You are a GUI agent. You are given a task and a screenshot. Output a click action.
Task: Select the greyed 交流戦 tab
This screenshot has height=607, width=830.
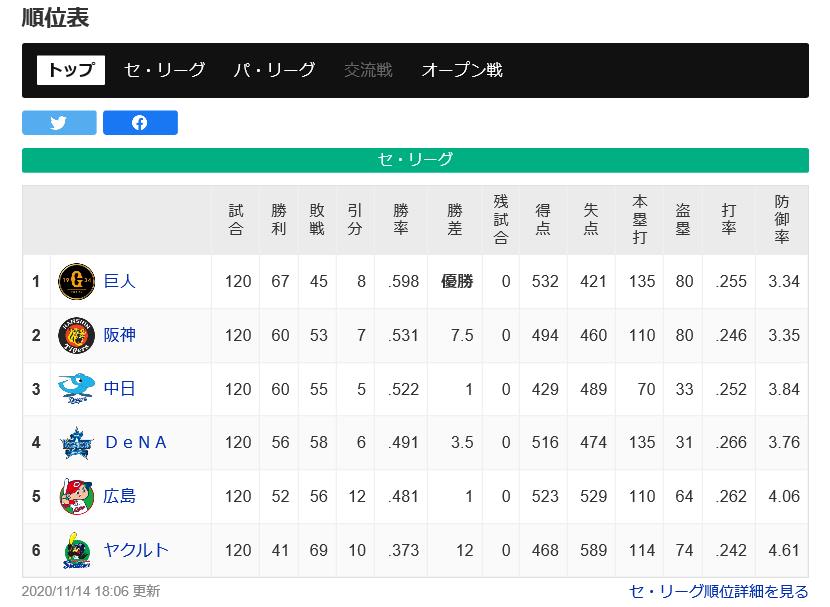point(368,70)
